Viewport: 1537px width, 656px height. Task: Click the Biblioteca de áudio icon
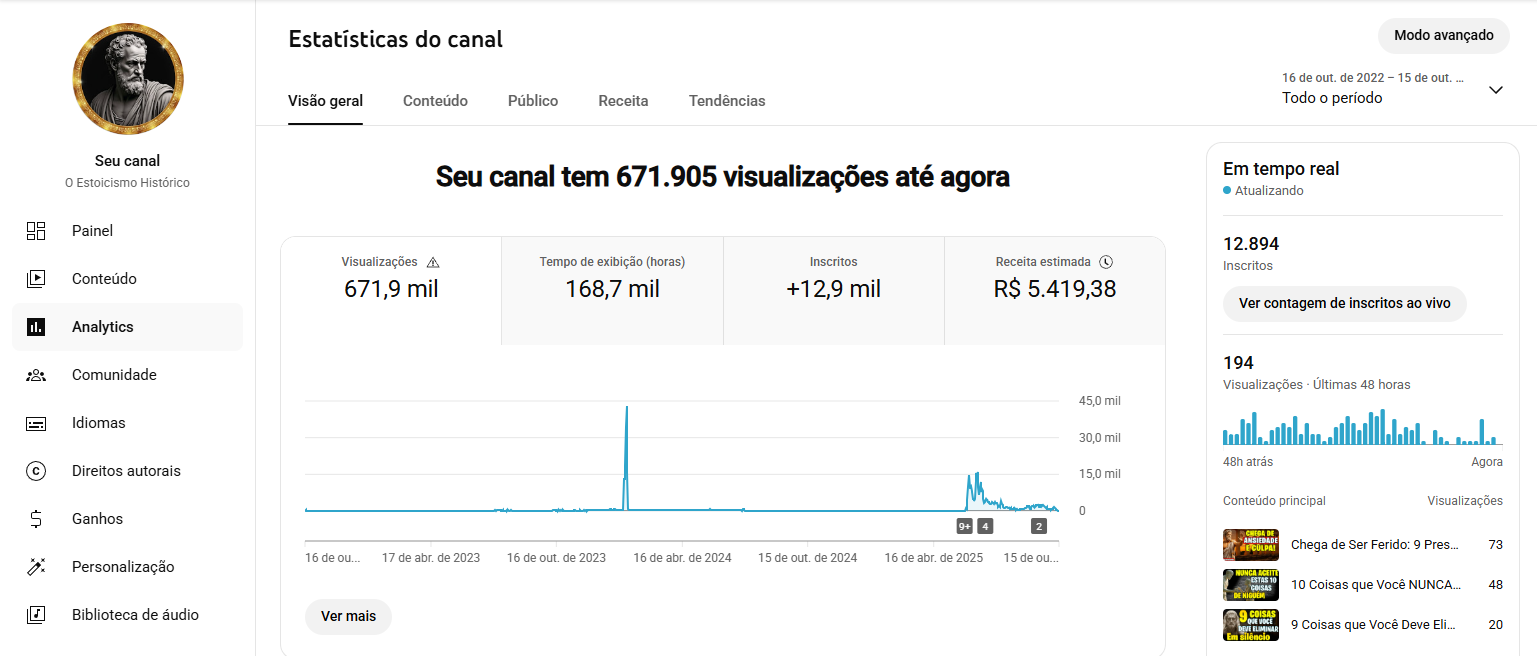click(36, 615)
